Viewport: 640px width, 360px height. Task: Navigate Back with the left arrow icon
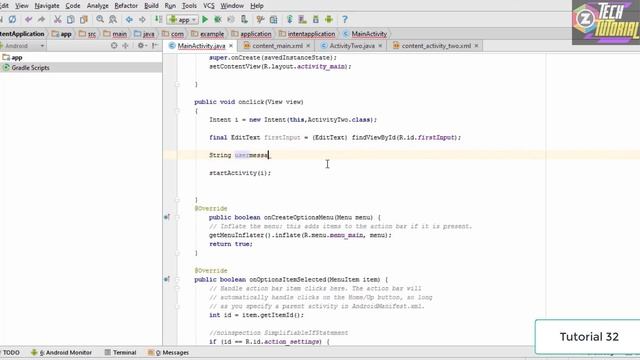[x=129, y=19]
